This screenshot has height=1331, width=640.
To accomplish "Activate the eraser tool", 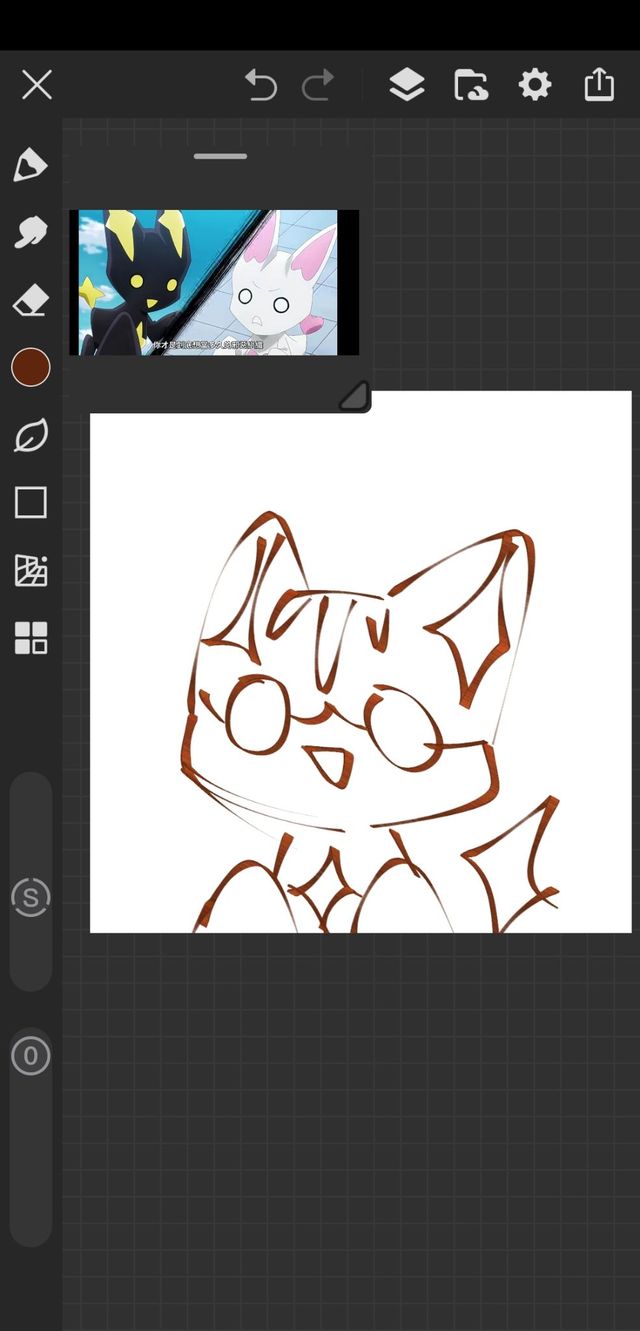I will click(30, 300).
